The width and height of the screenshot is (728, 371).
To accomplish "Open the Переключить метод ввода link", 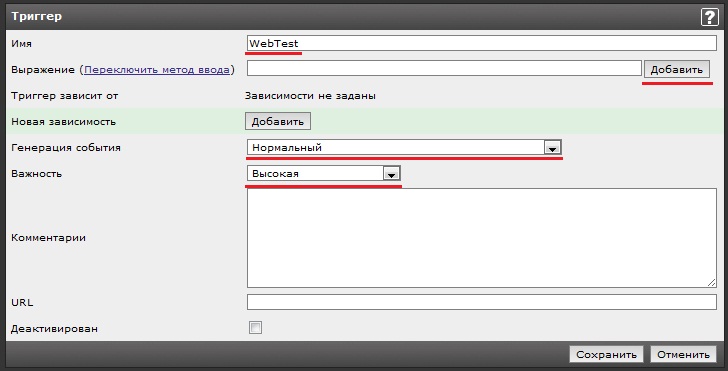I will click(x=157, y=70).
